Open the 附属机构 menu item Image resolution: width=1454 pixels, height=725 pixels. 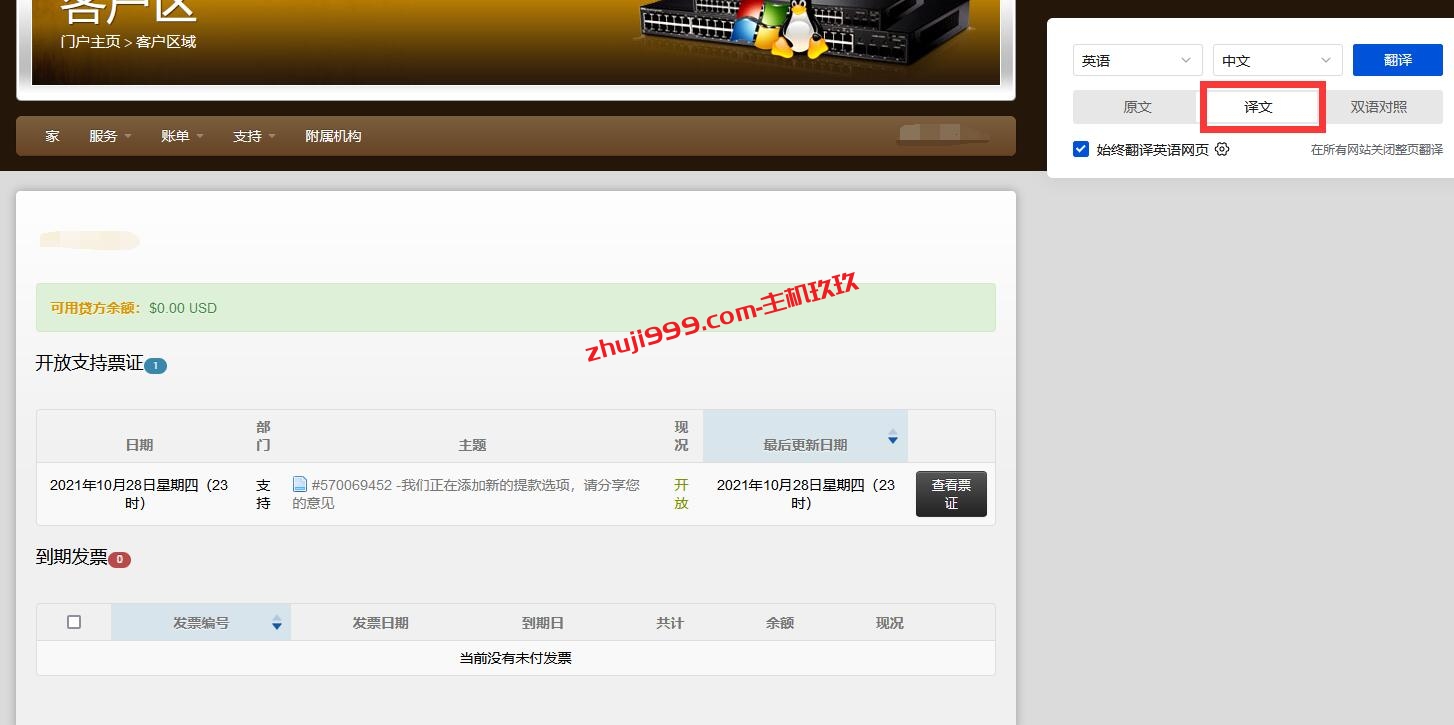[x=333, y=136]
